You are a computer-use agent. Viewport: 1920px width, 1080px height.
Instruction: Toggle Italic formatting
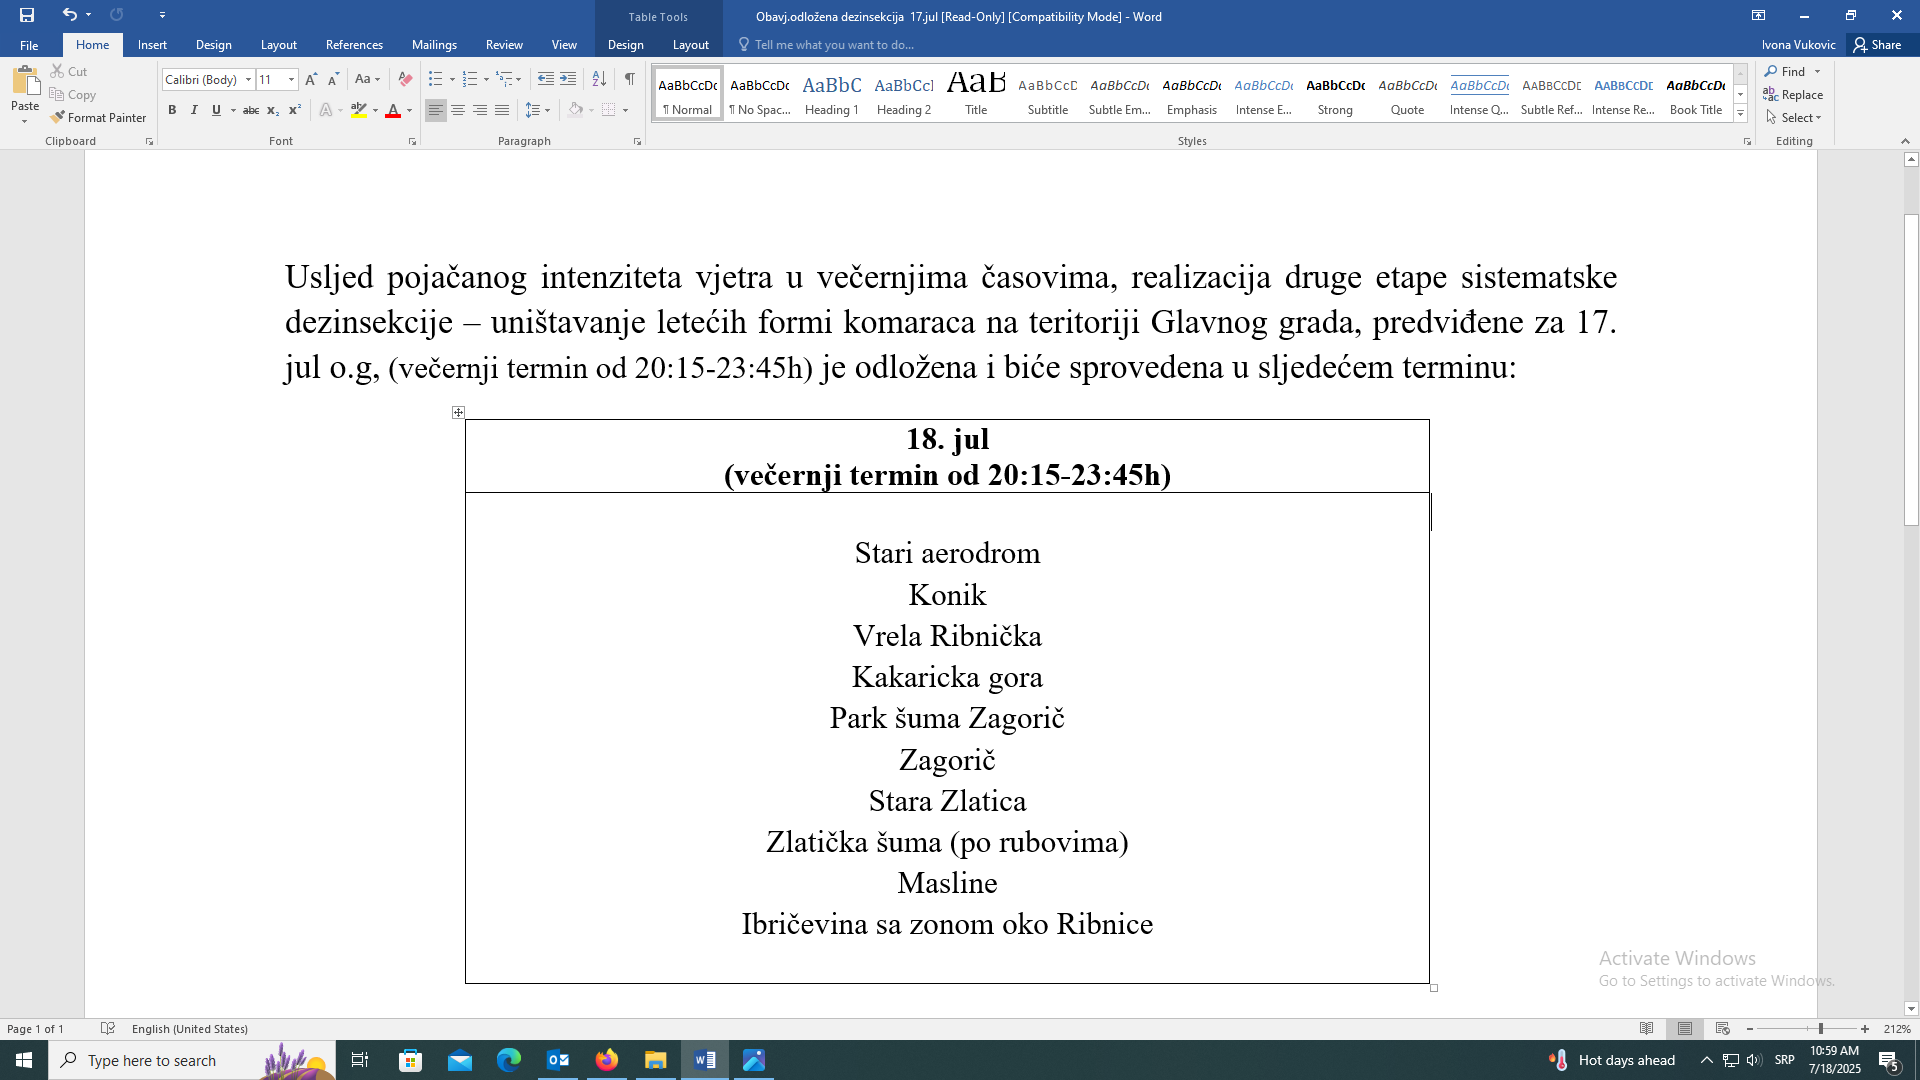(x=194, y=110)
